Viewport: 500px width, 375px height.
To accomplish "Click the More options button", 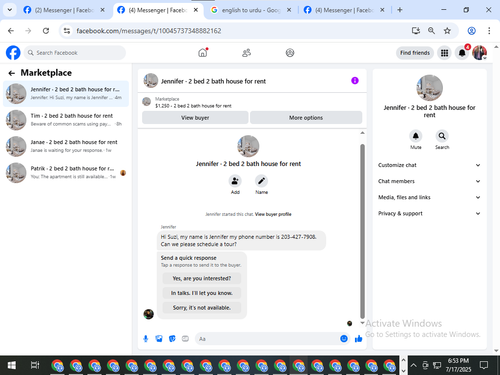I will (306, 118).
